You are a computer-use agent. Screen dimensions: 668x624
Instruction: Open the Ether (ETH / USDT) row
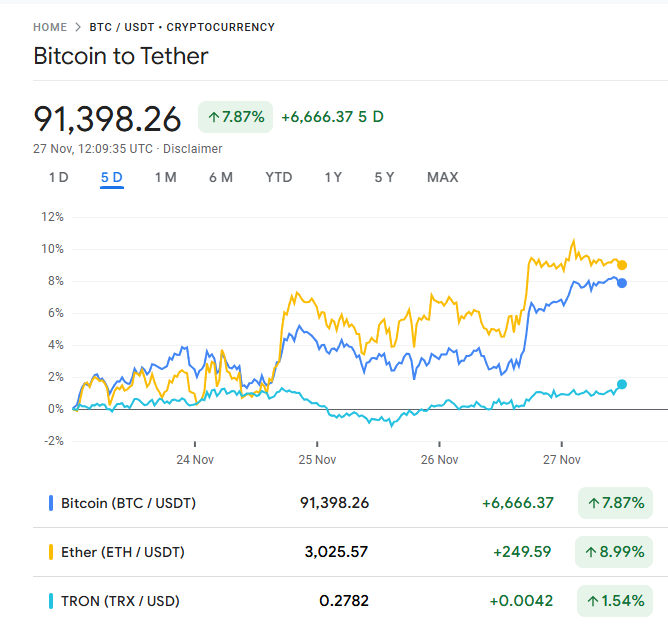(x=122, y=552)
